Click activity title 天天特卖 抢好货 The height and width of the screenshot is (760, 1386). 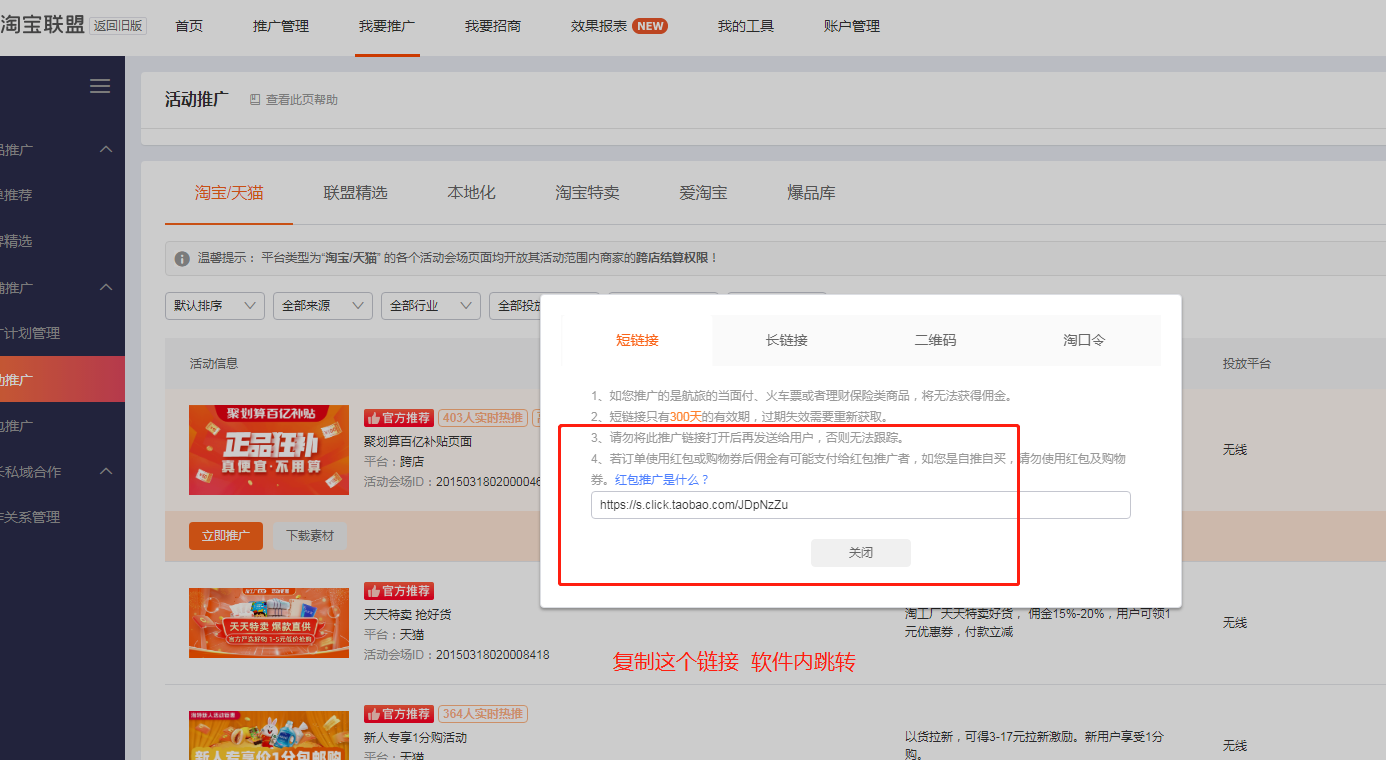(408, 614)
